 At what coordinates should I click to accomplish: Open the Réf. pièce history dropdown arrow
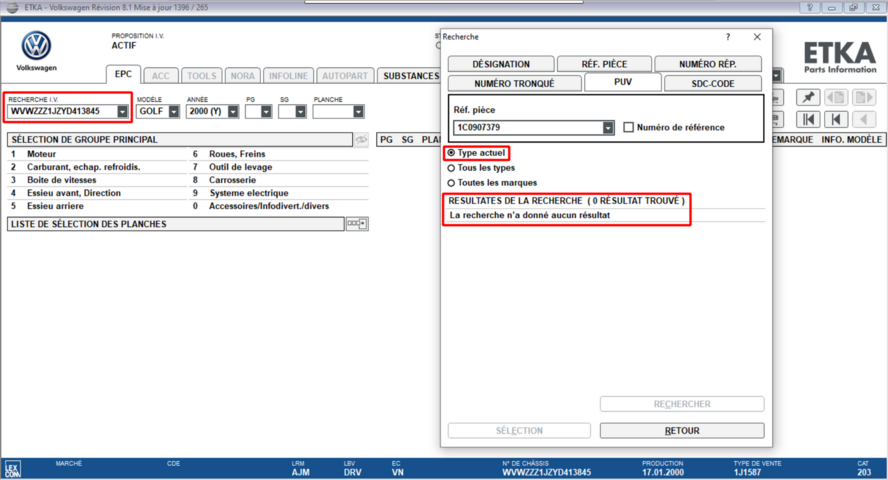click(608, 127)
